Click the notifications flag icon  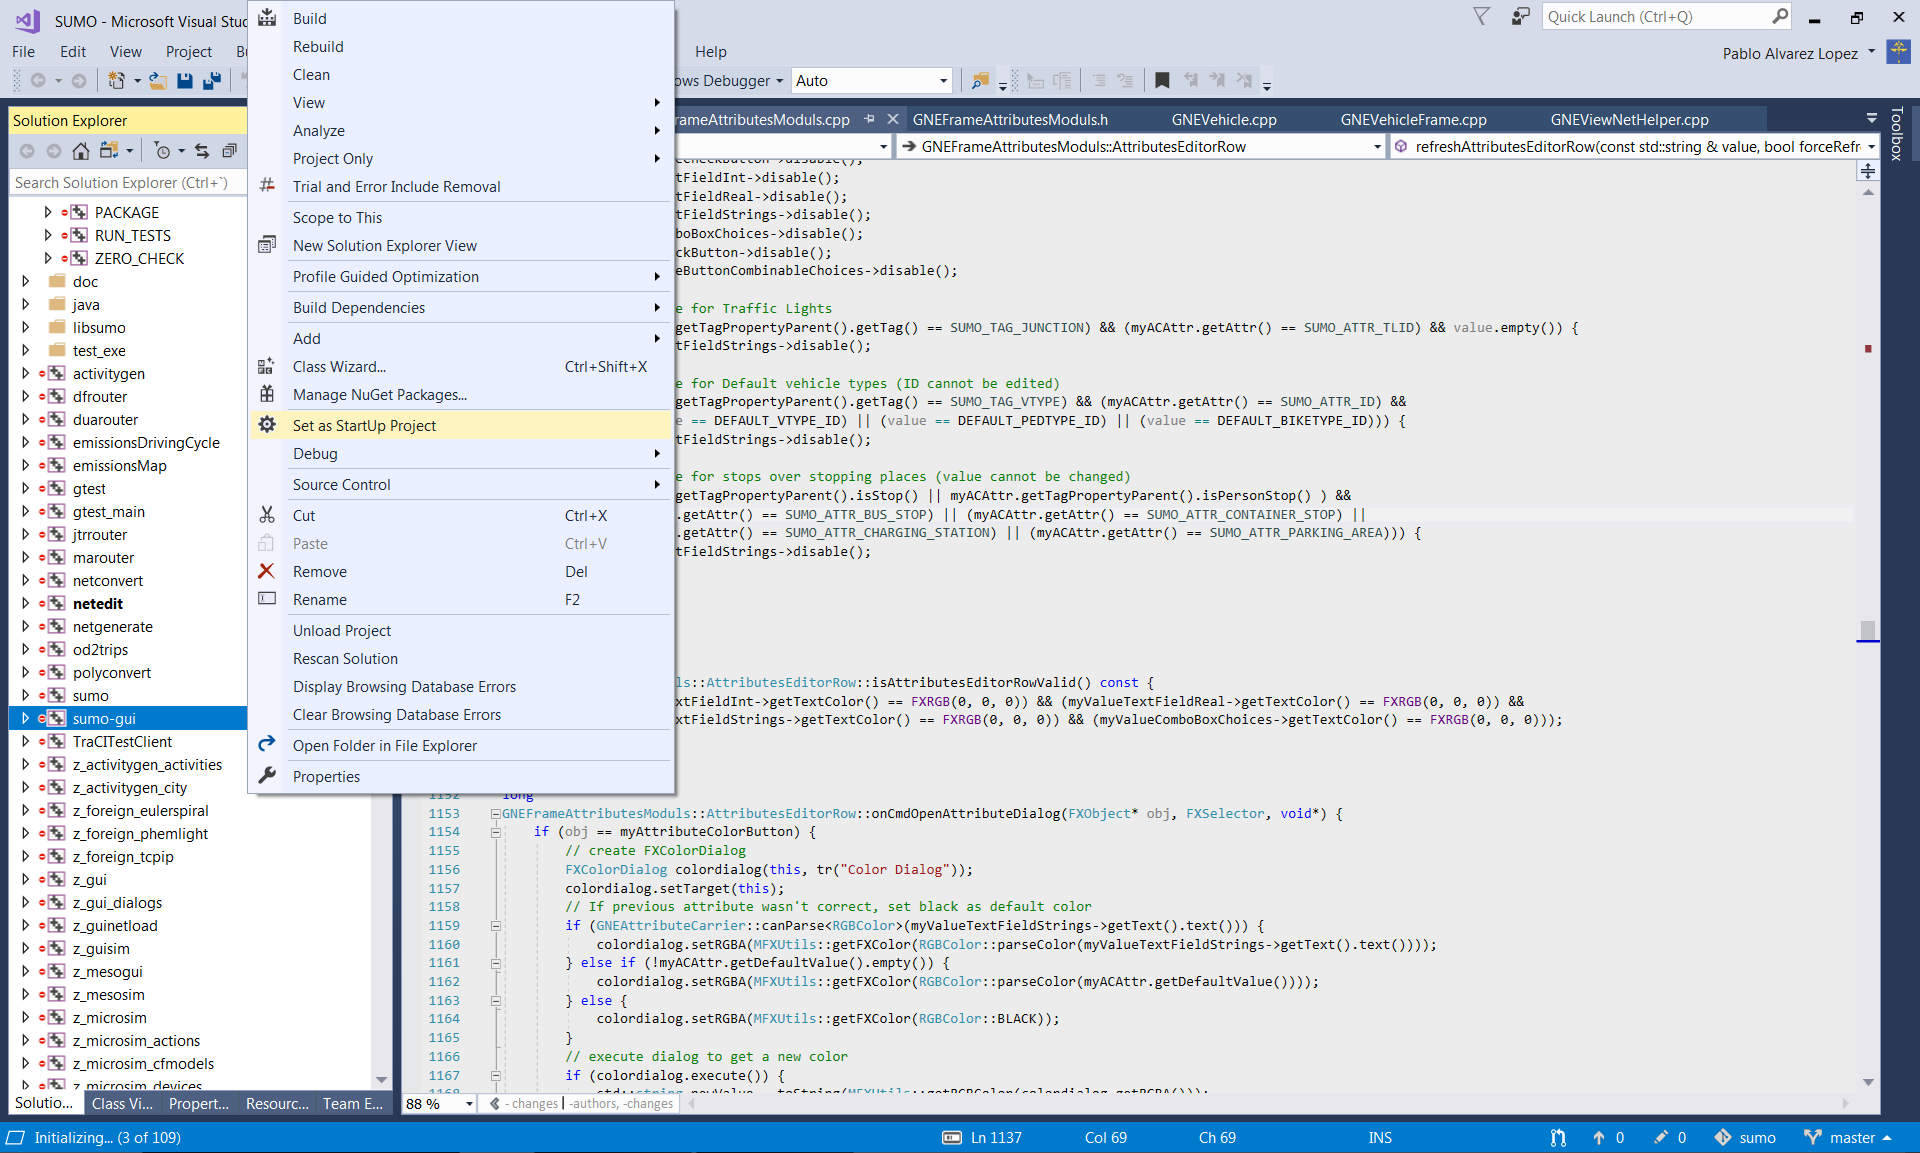pyautogui.click(x=1482, y=16)
